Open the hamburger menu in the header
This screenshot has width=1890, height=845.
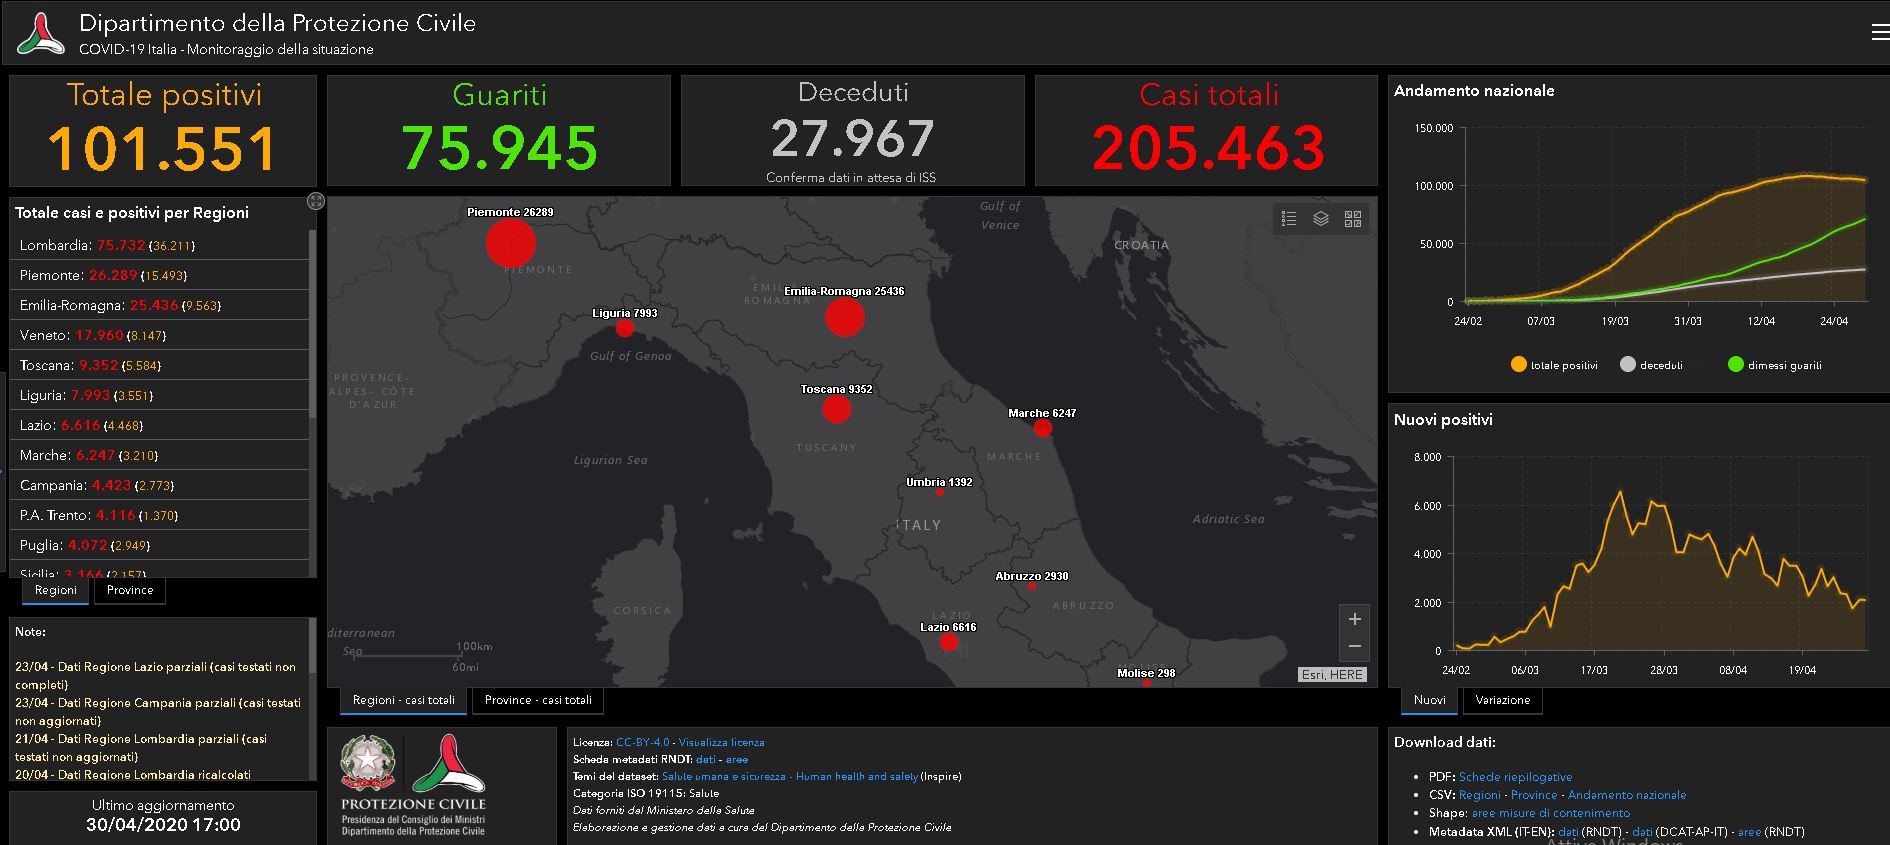click(x=1878, y=32)
